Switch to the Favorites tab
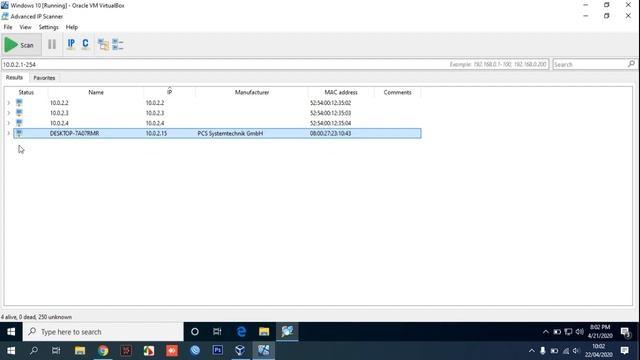 tap(44, 78)
